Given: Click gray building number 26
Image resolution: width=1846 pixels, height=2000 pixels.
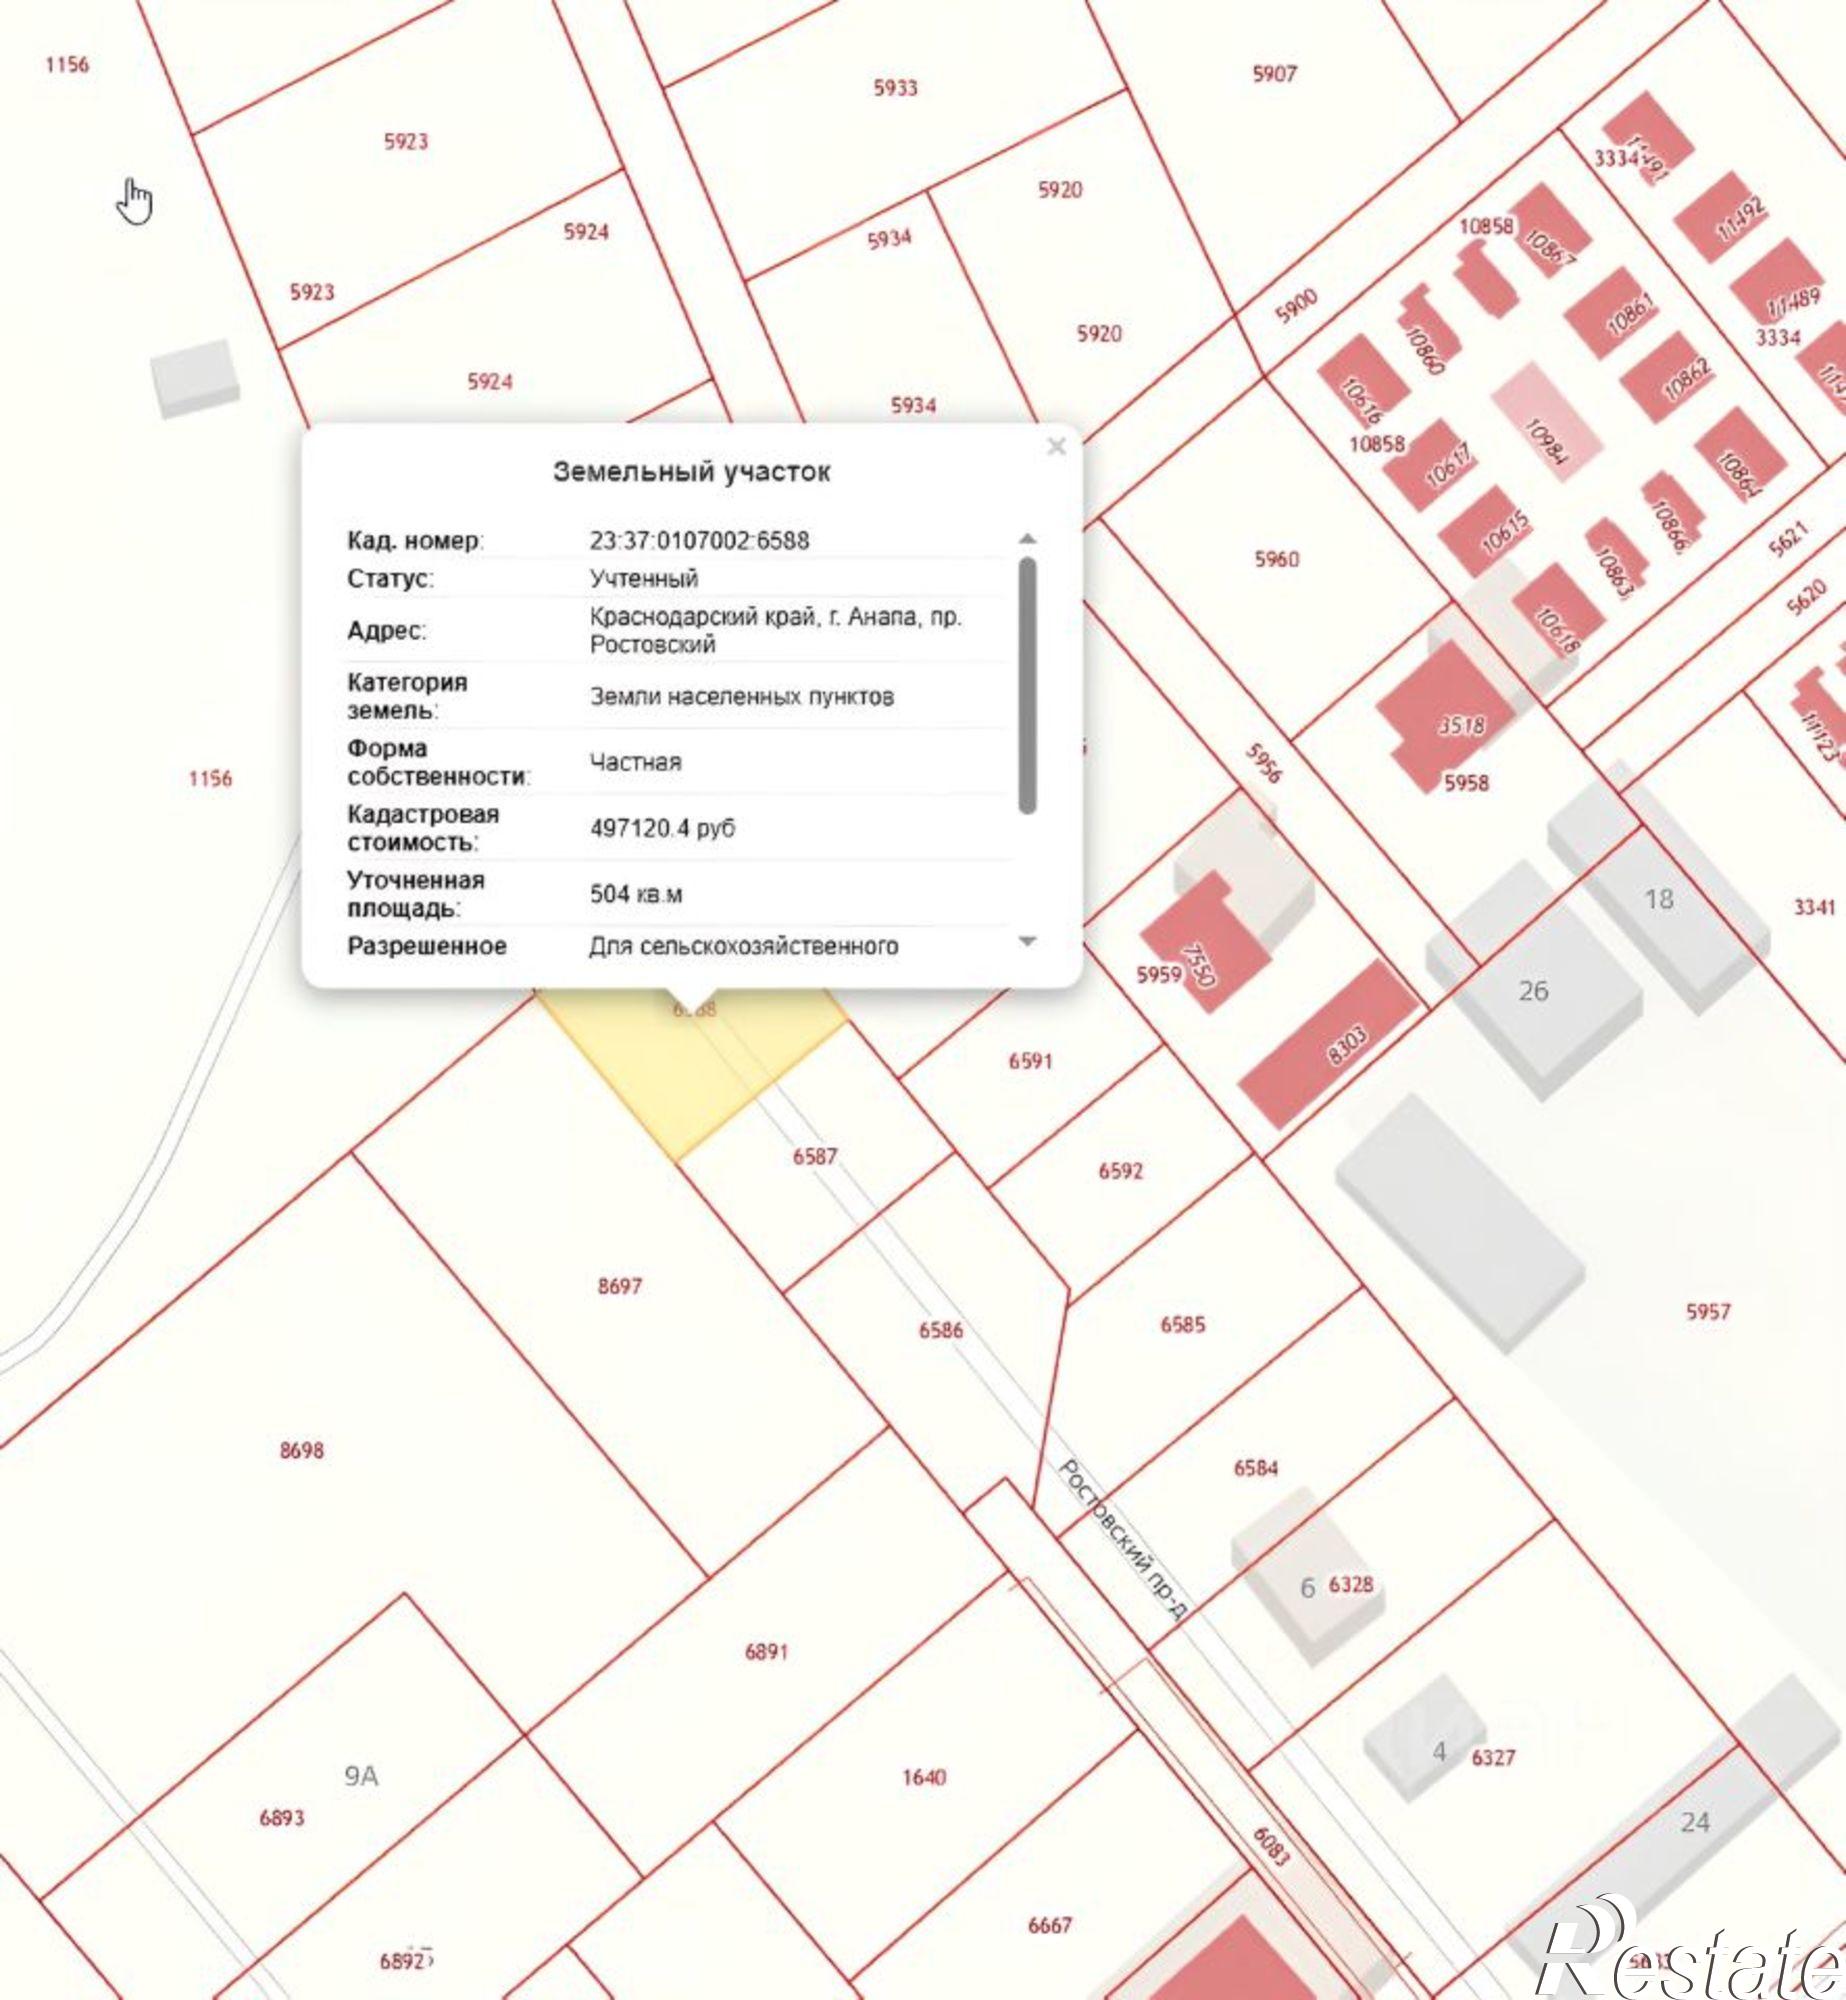Looking at the screenshot, I should [1533, 991].
